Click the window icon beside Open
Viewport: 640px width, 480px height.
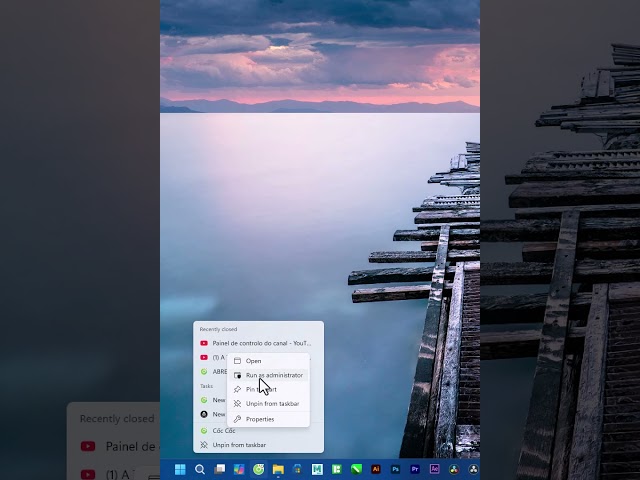point(237,361)
